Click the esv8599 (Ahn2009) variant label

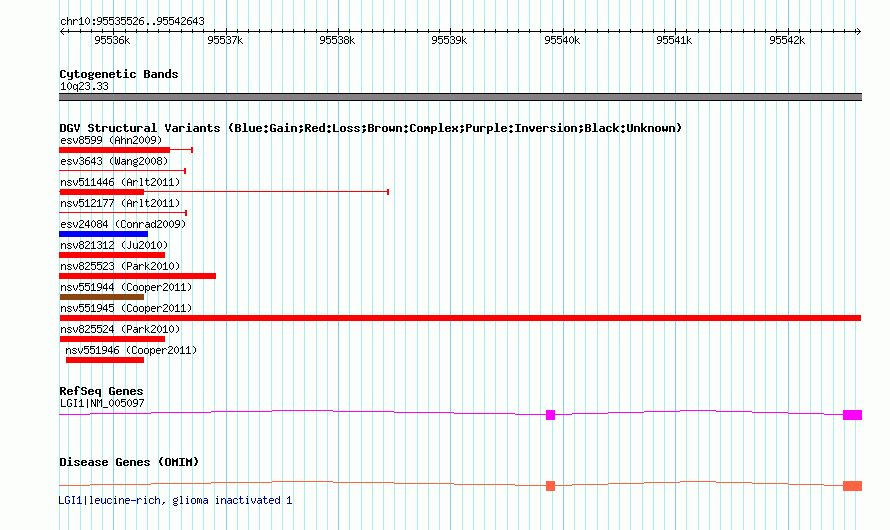pyautogui.click(x=111, y=140)
